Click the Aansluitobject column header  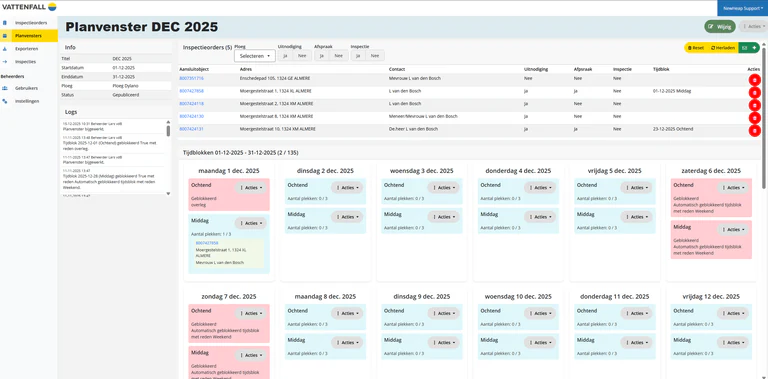[194, 70]
